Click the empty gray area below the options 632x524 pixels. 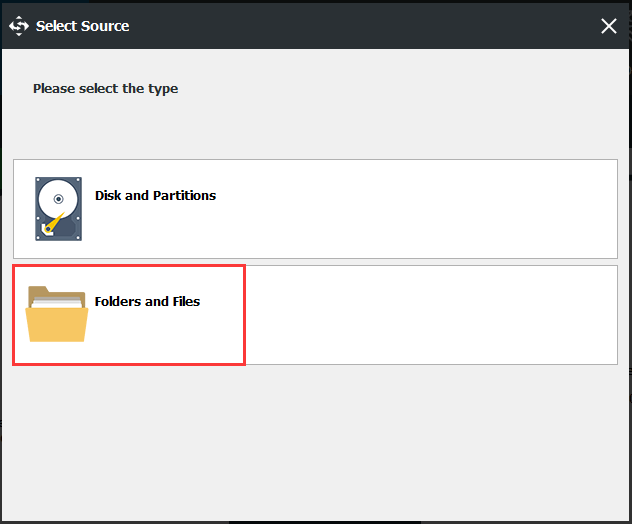[x=315, y=441]
